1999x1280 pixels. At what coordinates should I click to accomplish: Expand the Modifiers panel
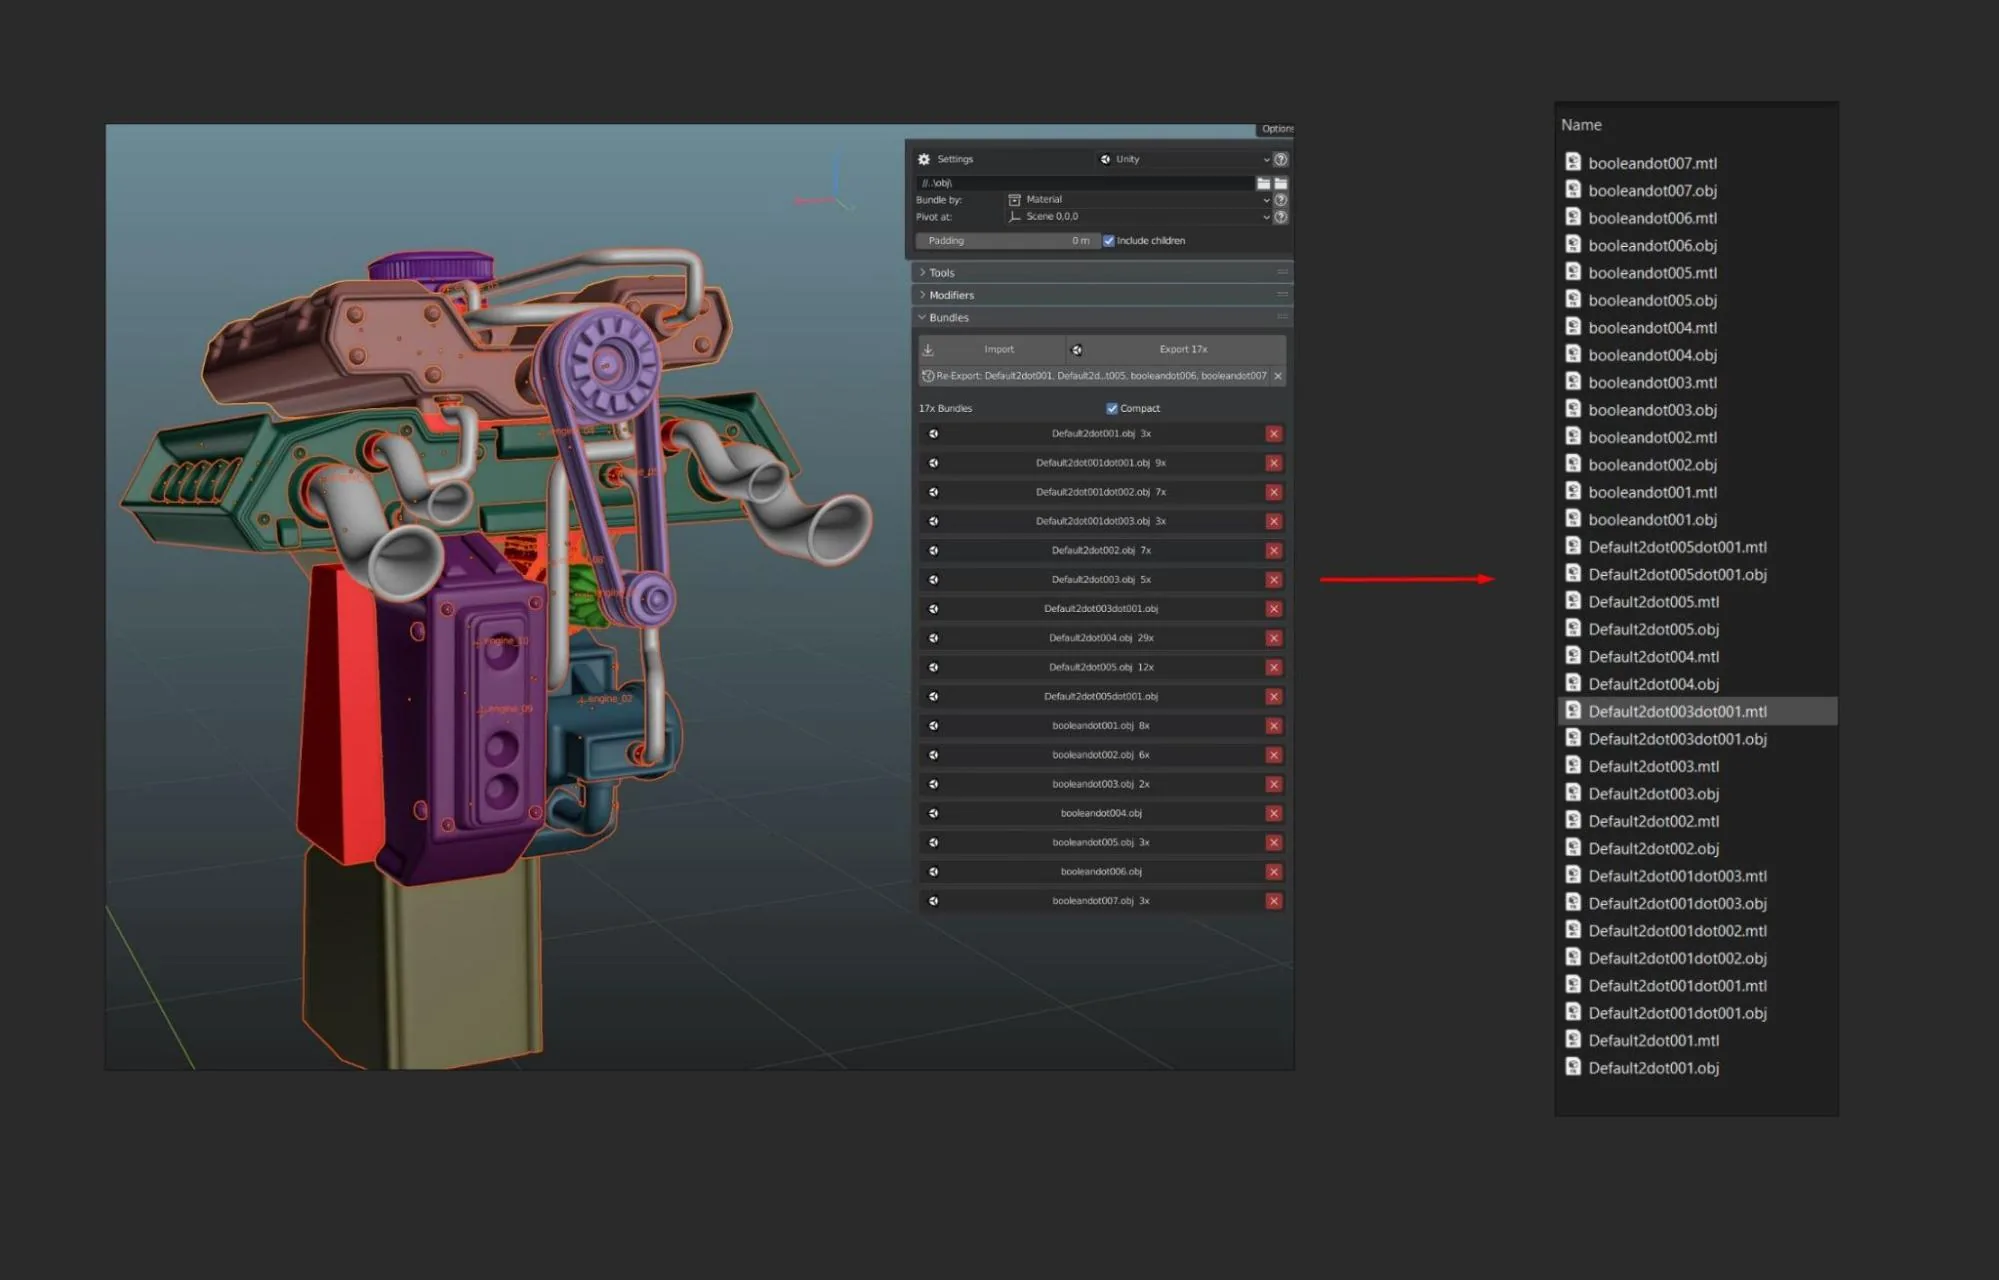[x=1103, y=295]
